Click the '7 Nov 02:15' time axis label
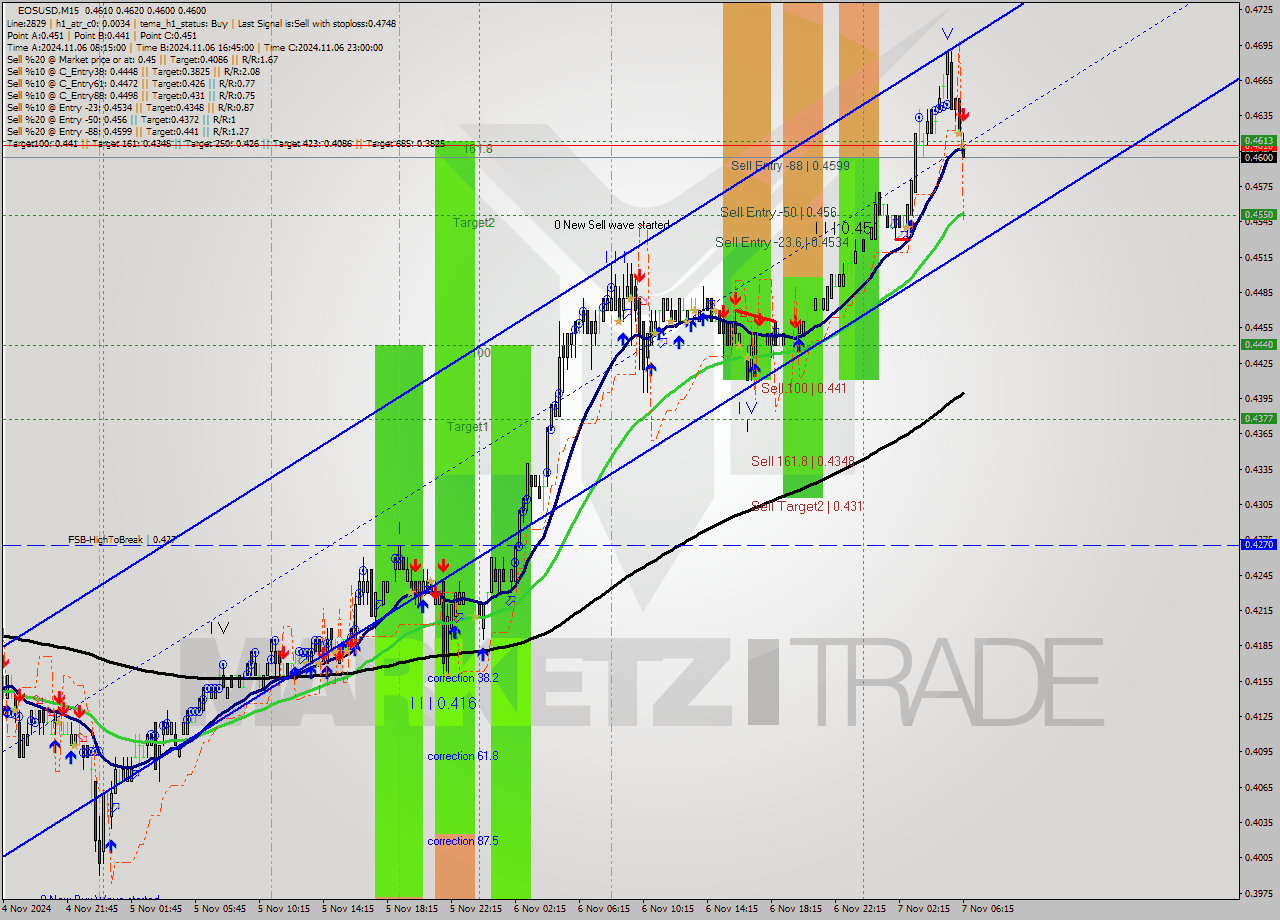1280x920 pixels. 925,909
